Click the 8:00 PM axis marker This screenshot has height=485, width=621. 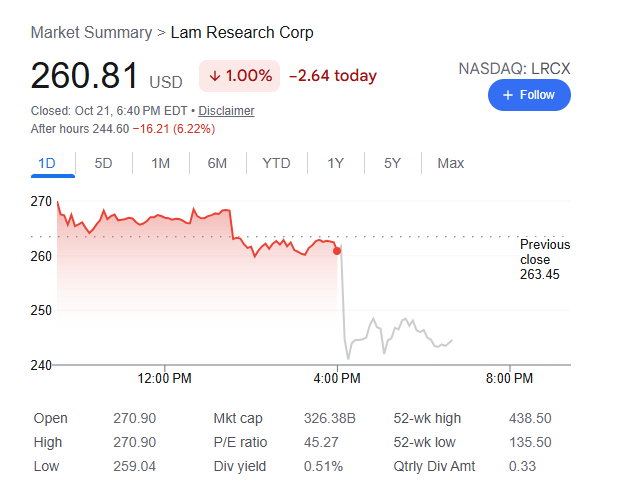(509, 378)
